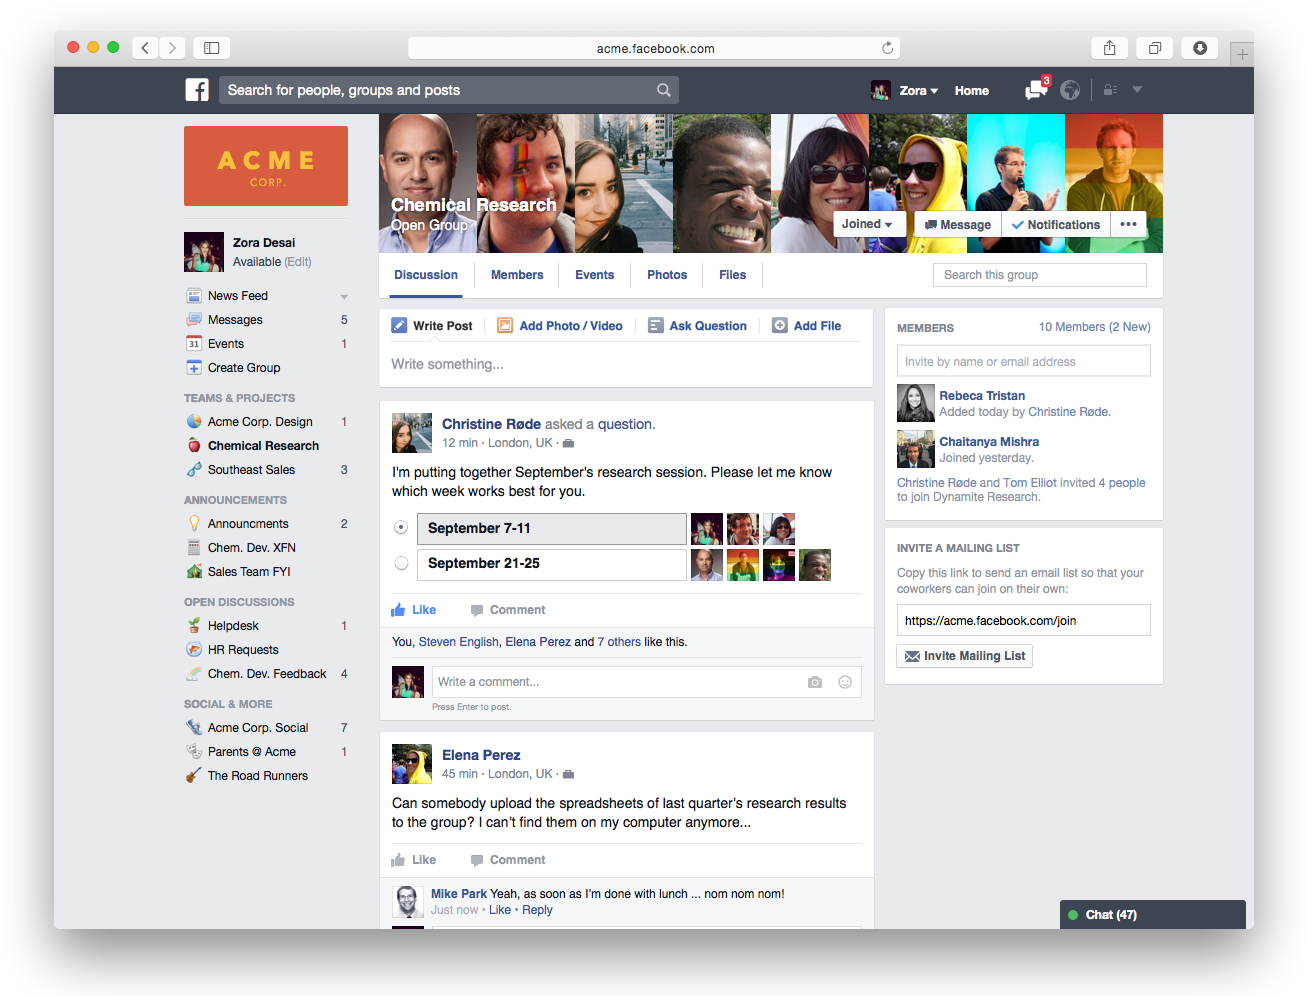The width and height of the screenshot is (1307, 996).
Task: Click the Search this group field
Action: [x=1040, y=275]
